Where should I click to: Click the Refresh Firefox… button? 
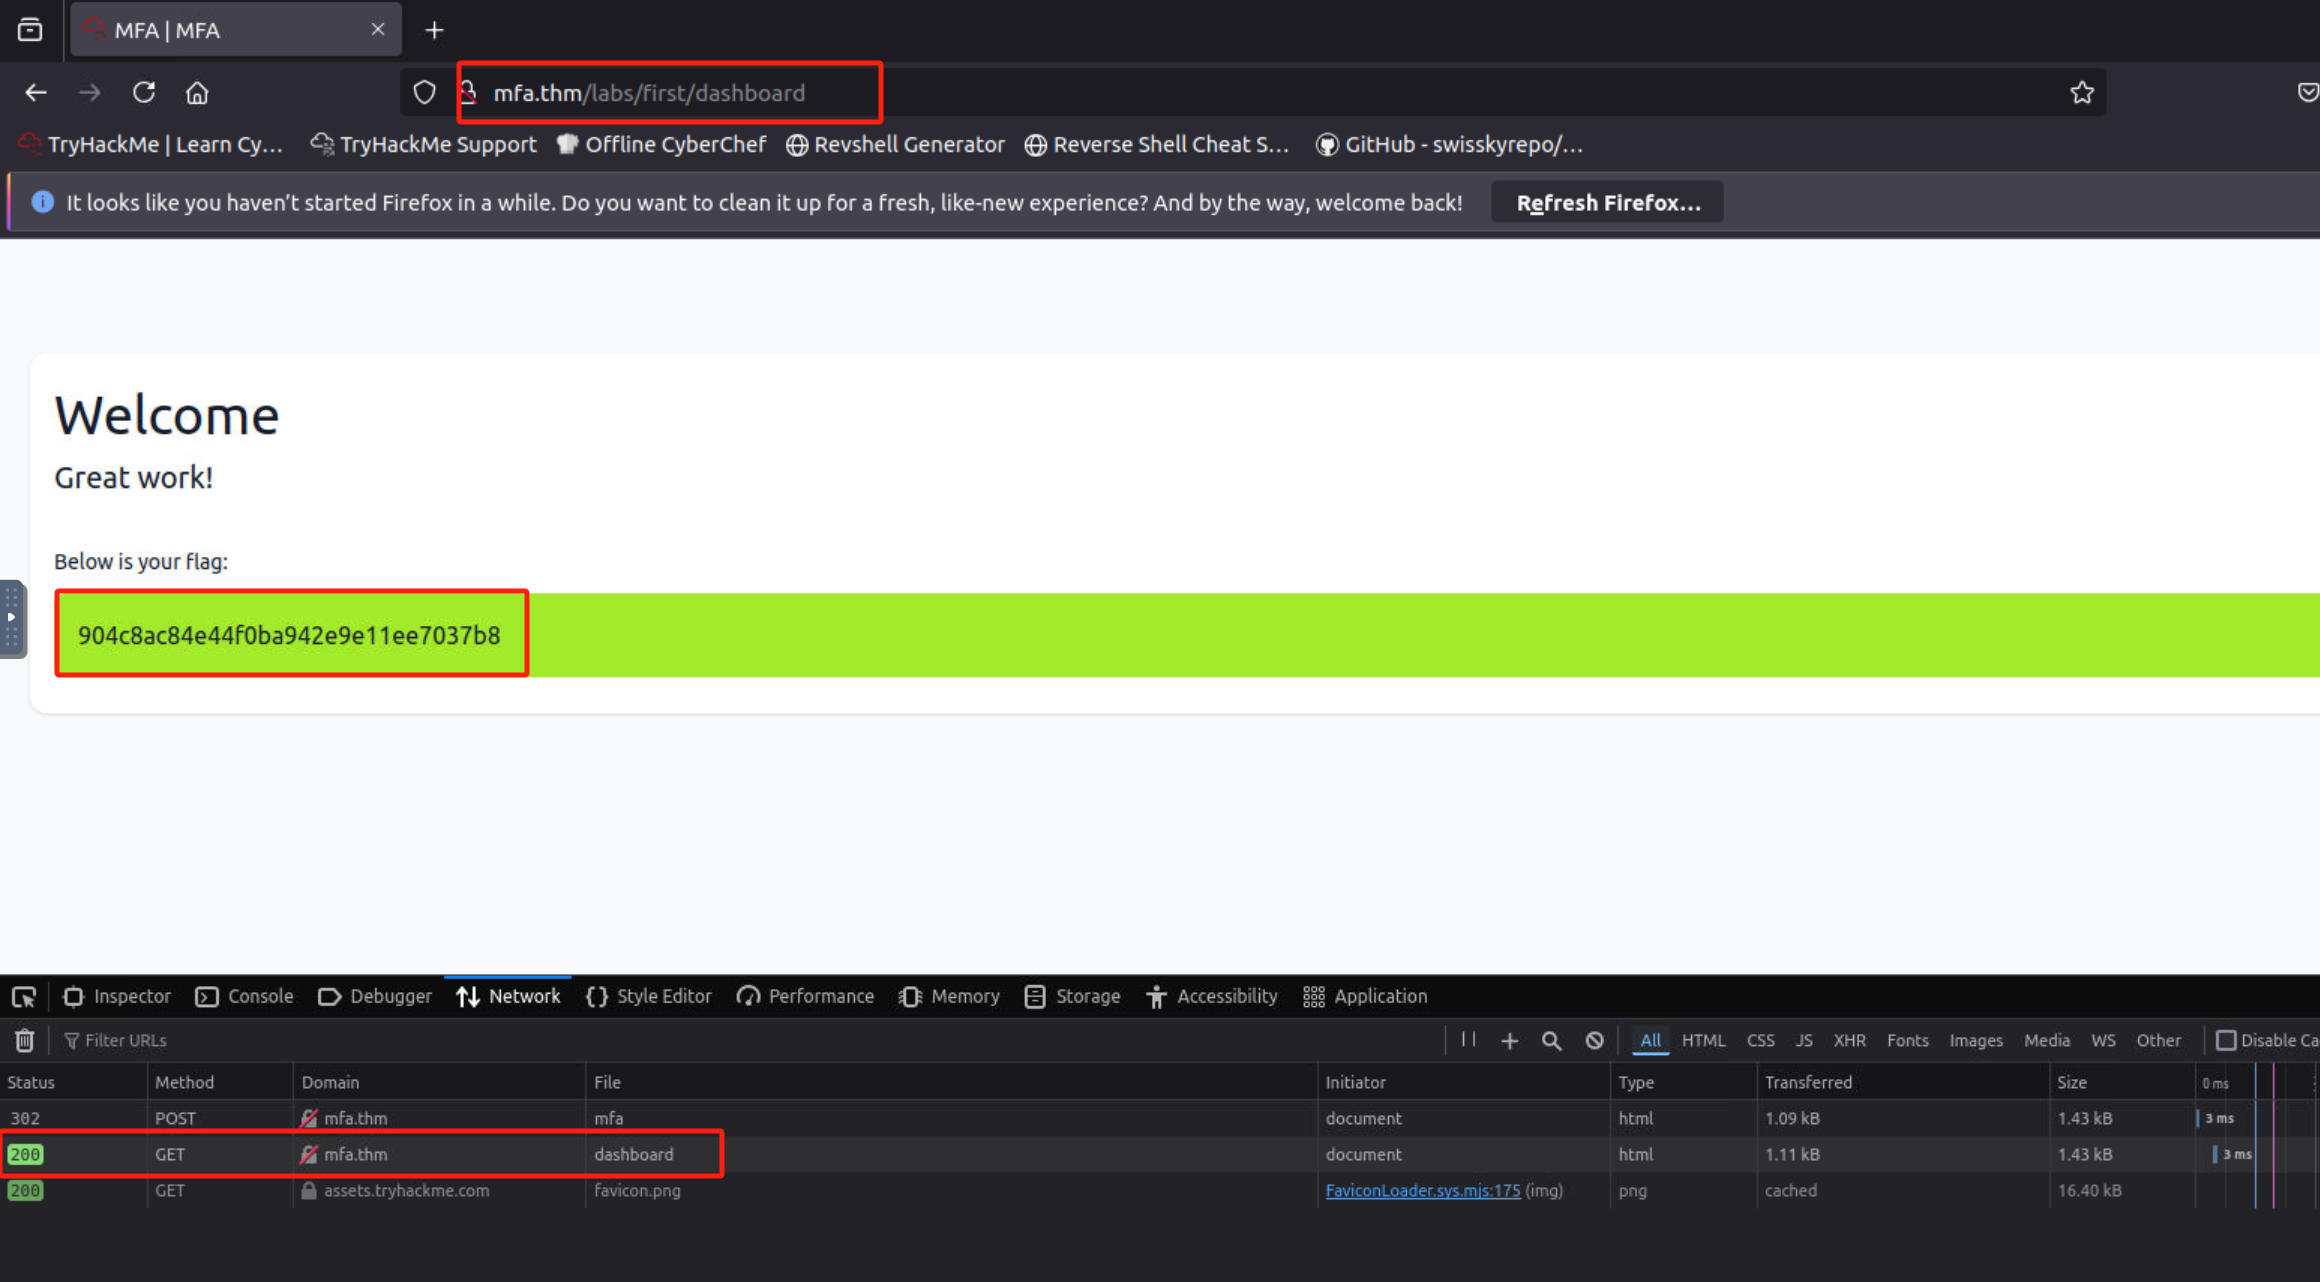[x=1607, y=203]
